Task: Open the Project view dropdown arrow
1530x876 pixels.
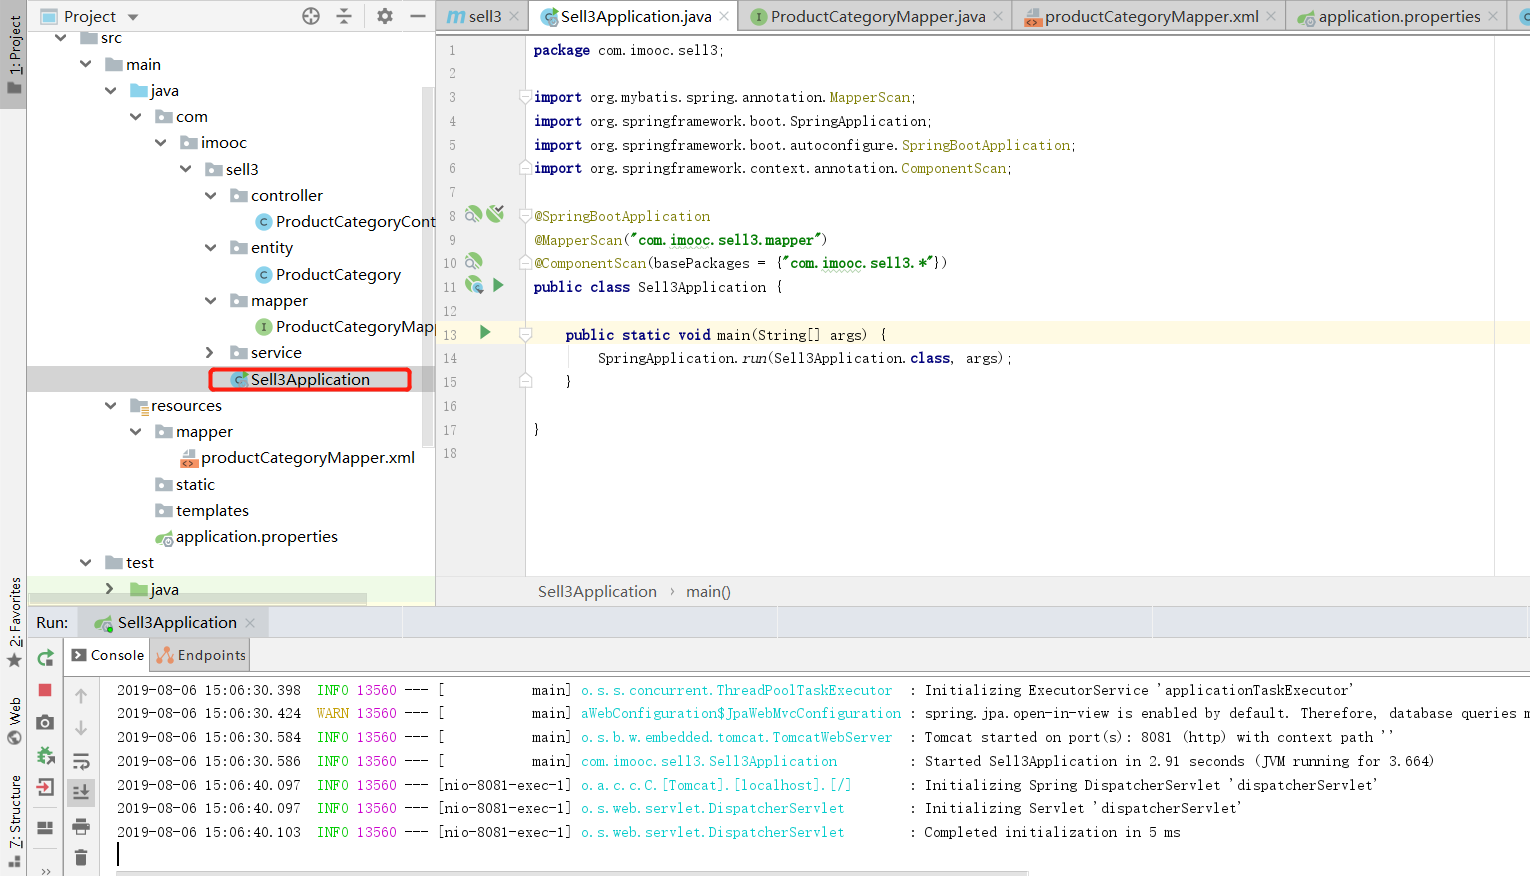Action: click(x=133, y=17)
